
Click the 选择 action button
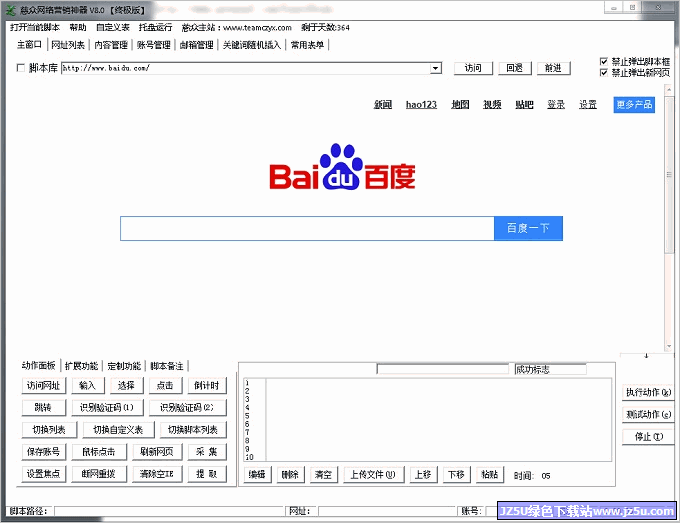coord(126,386)
